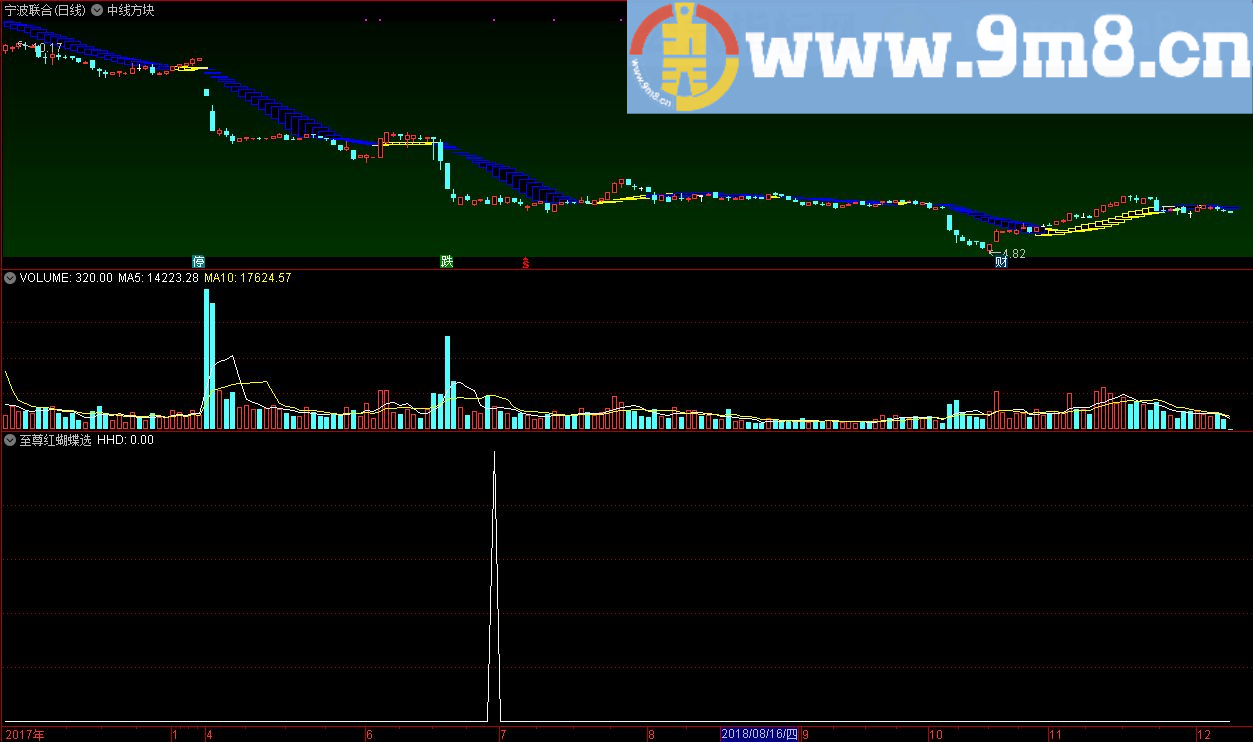The height and width of the screenshot is (742, 1253).
Task: Select the 中线方块 indicator label
Action: pyautogui.click(x=131, y=10)
